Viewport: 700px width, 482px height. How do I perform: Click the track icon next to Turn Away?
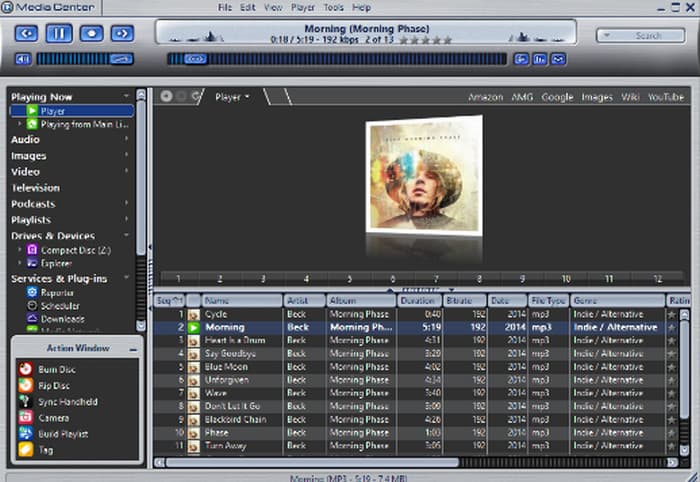194,446
